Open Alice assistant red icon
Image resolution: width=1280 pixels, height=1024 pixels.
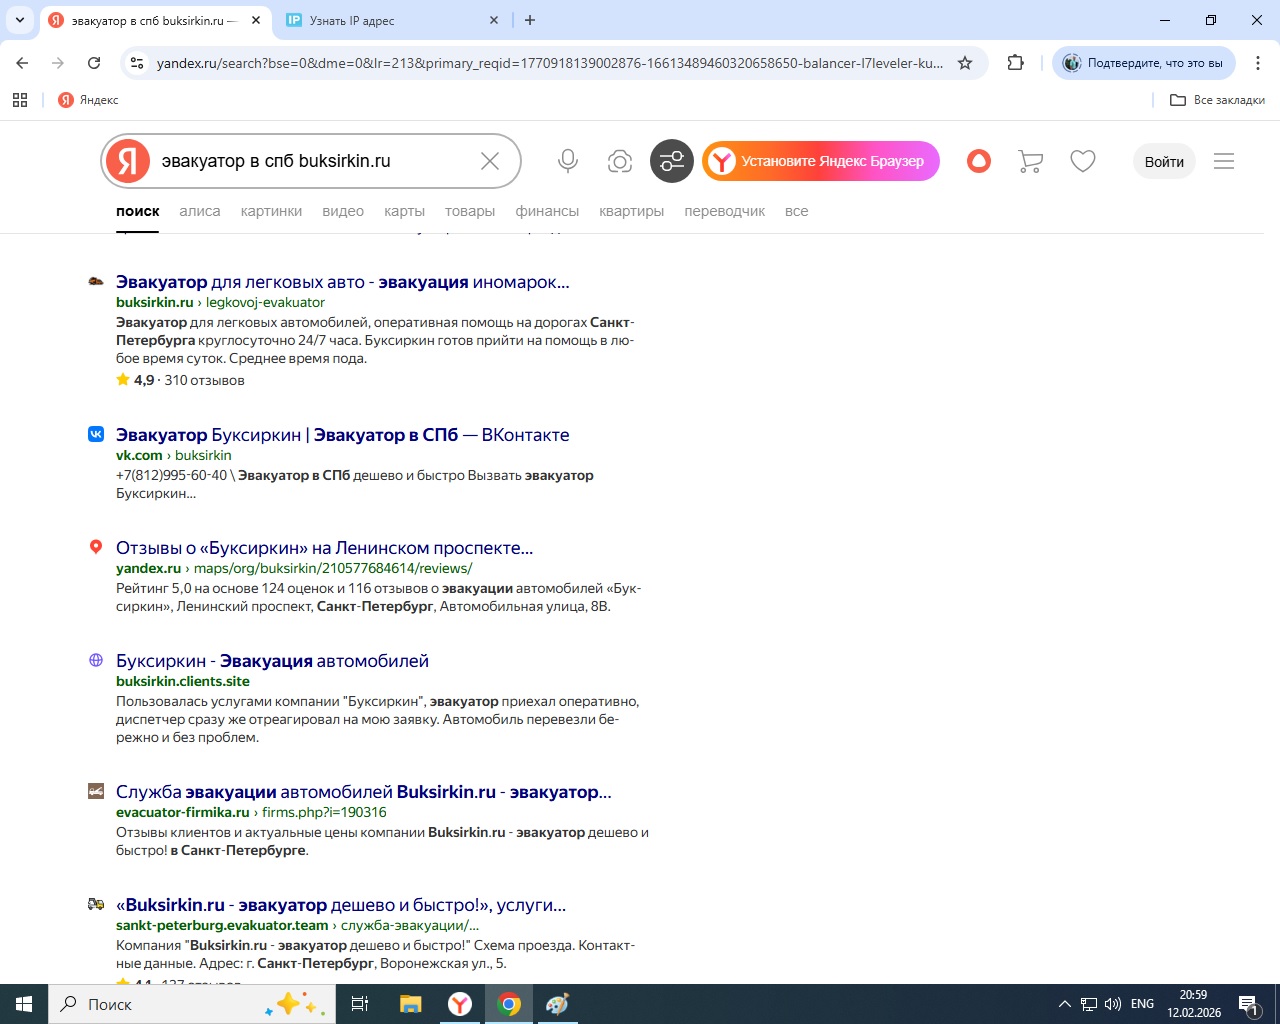(979, 161)
